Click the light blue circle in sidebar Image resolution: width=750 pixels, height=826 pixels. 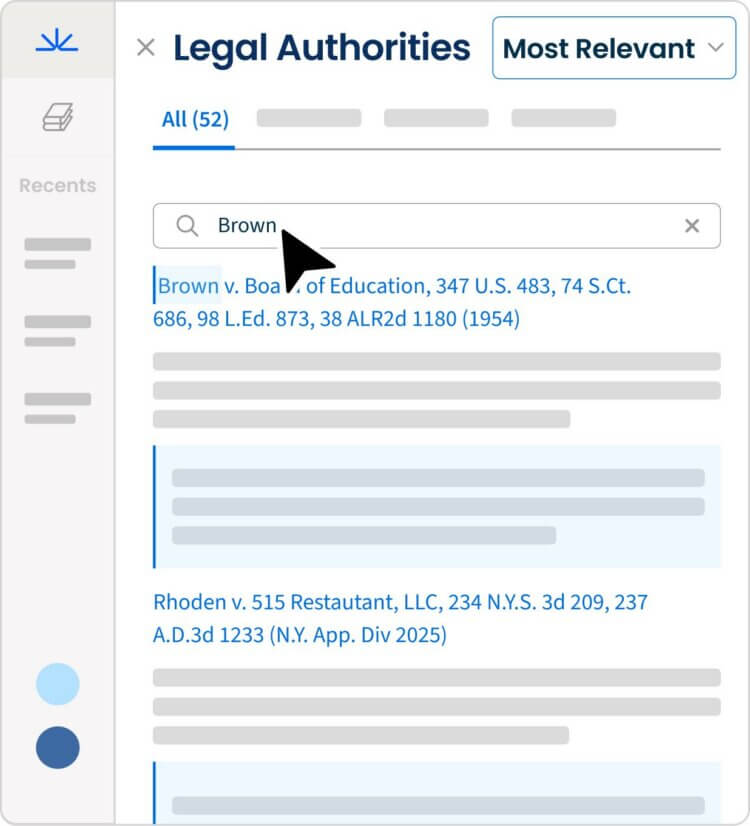pos(57,684)
